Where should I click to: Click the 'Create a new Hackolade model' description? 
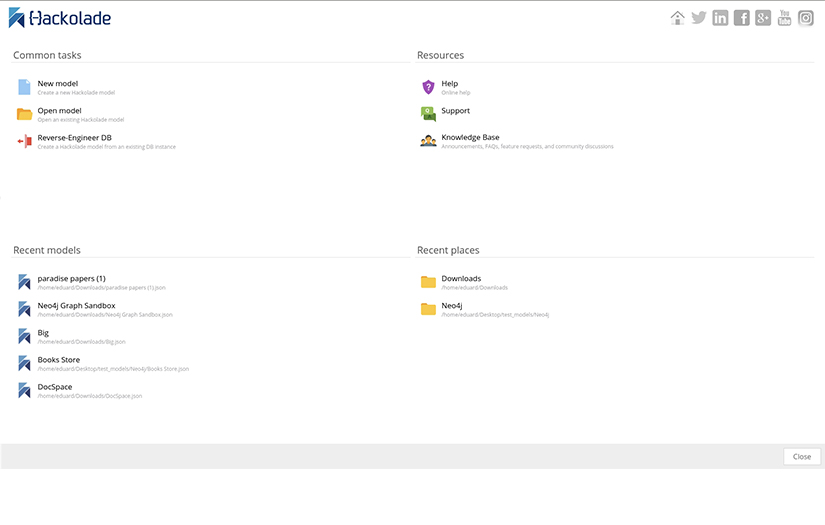(76, 93)
